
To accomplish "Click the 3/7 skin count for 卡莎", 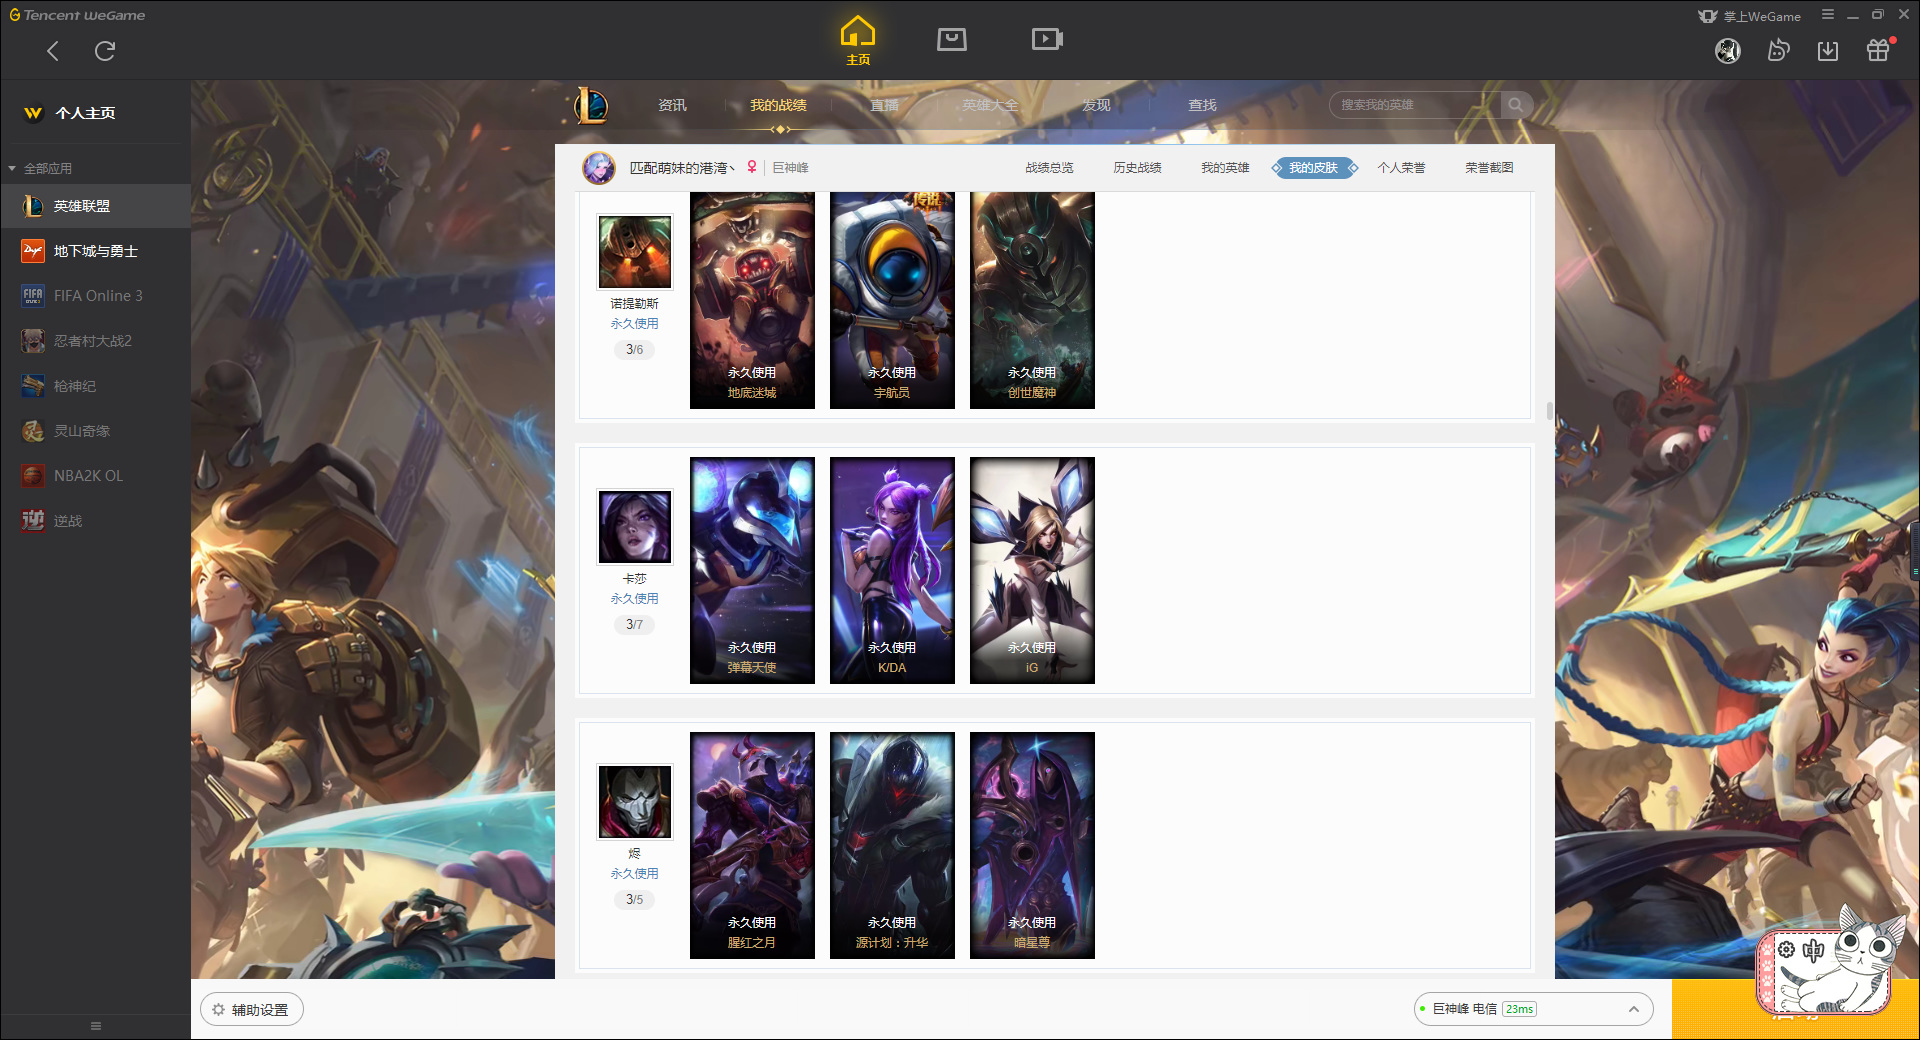I will pyautogui.click(x=634, y=625).
